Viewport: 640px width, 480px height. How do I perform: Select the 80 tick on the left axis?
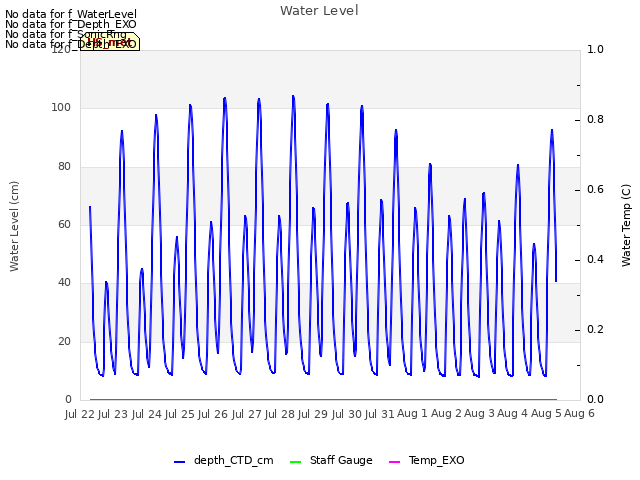pos(64,167)
